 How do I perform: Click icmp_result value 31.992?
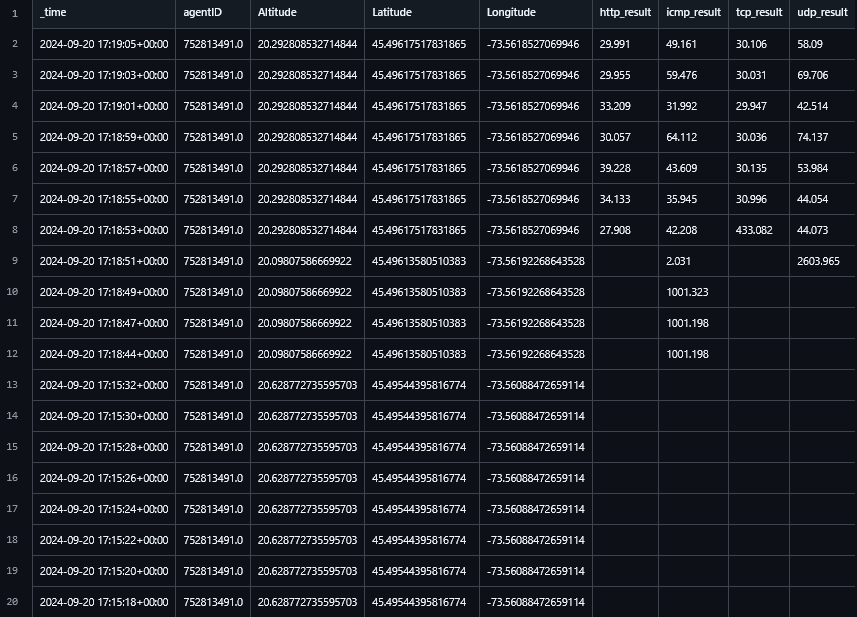[682, 107]
